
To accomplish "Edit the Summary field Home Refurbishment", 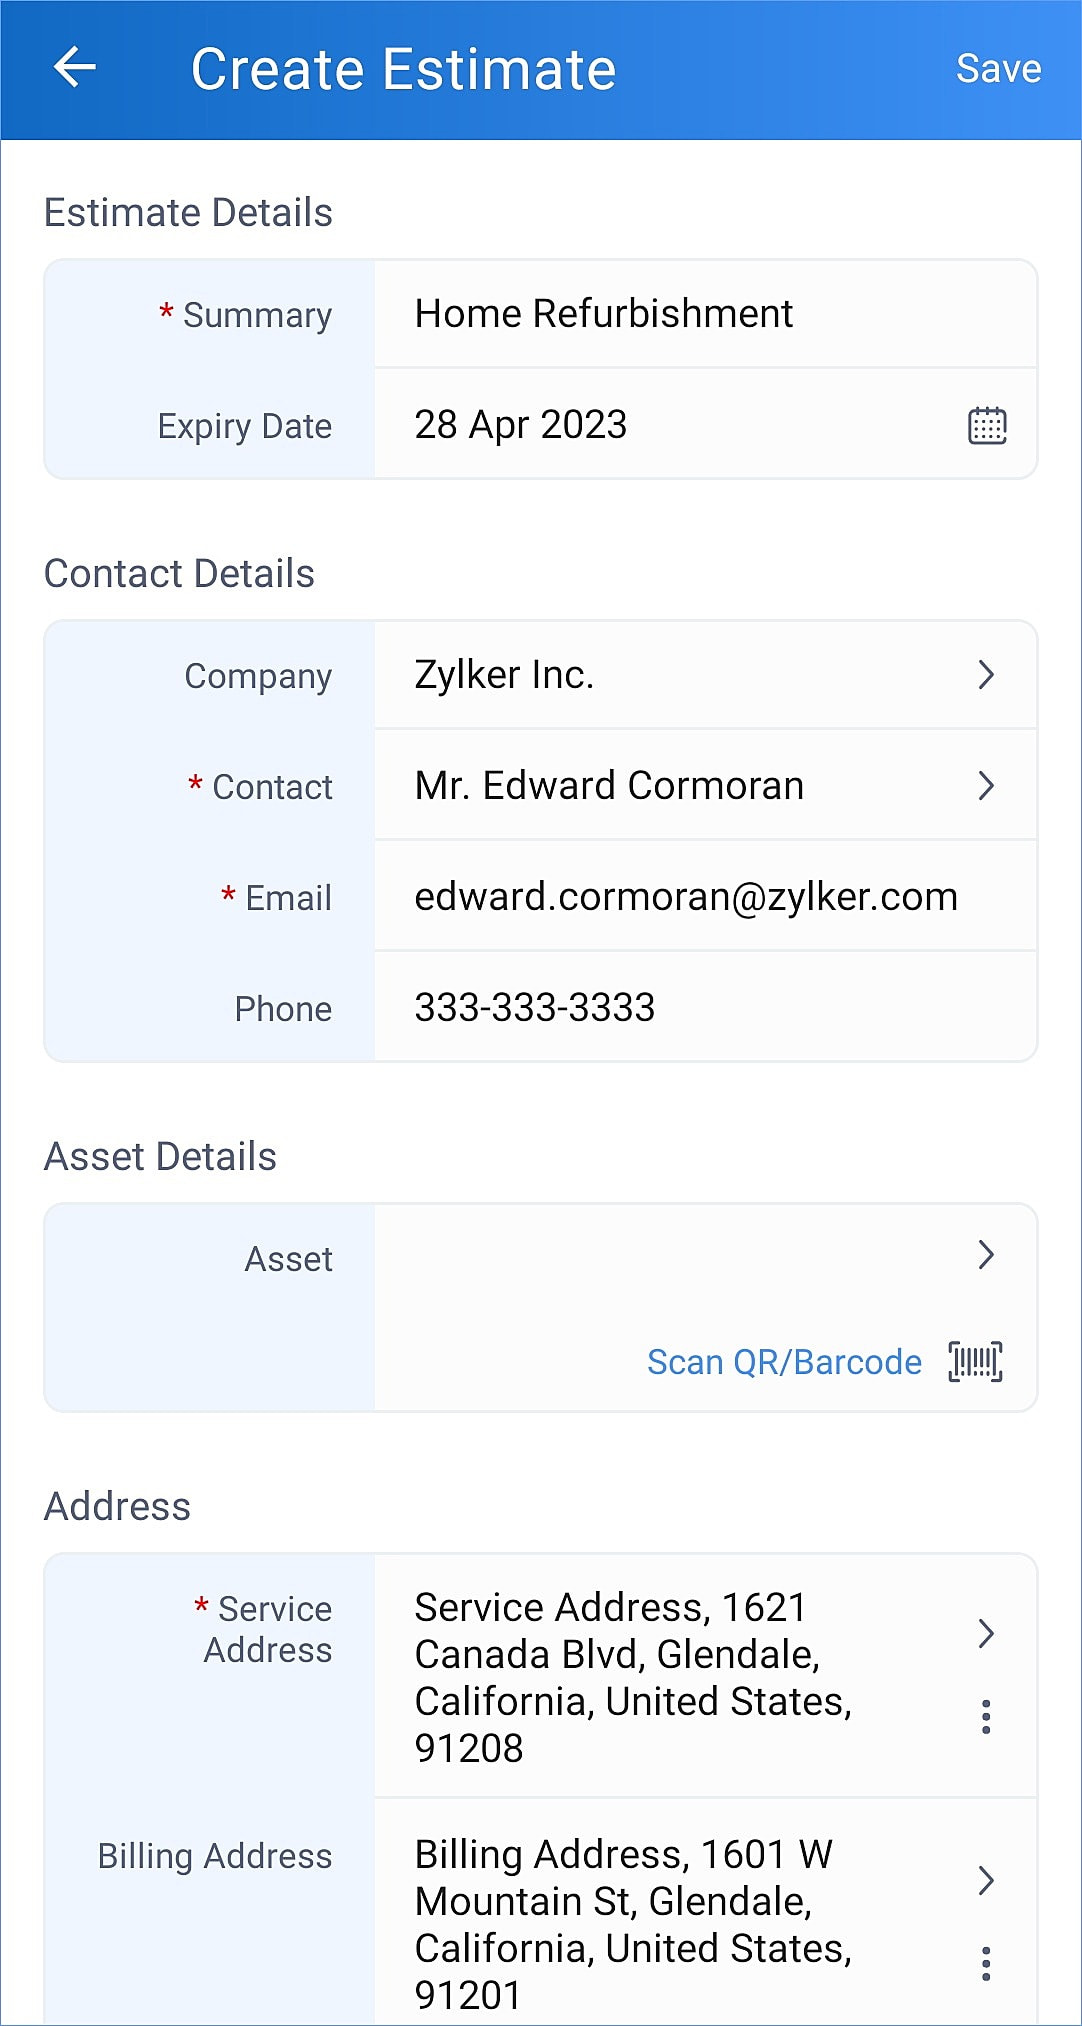I will 705,314.
